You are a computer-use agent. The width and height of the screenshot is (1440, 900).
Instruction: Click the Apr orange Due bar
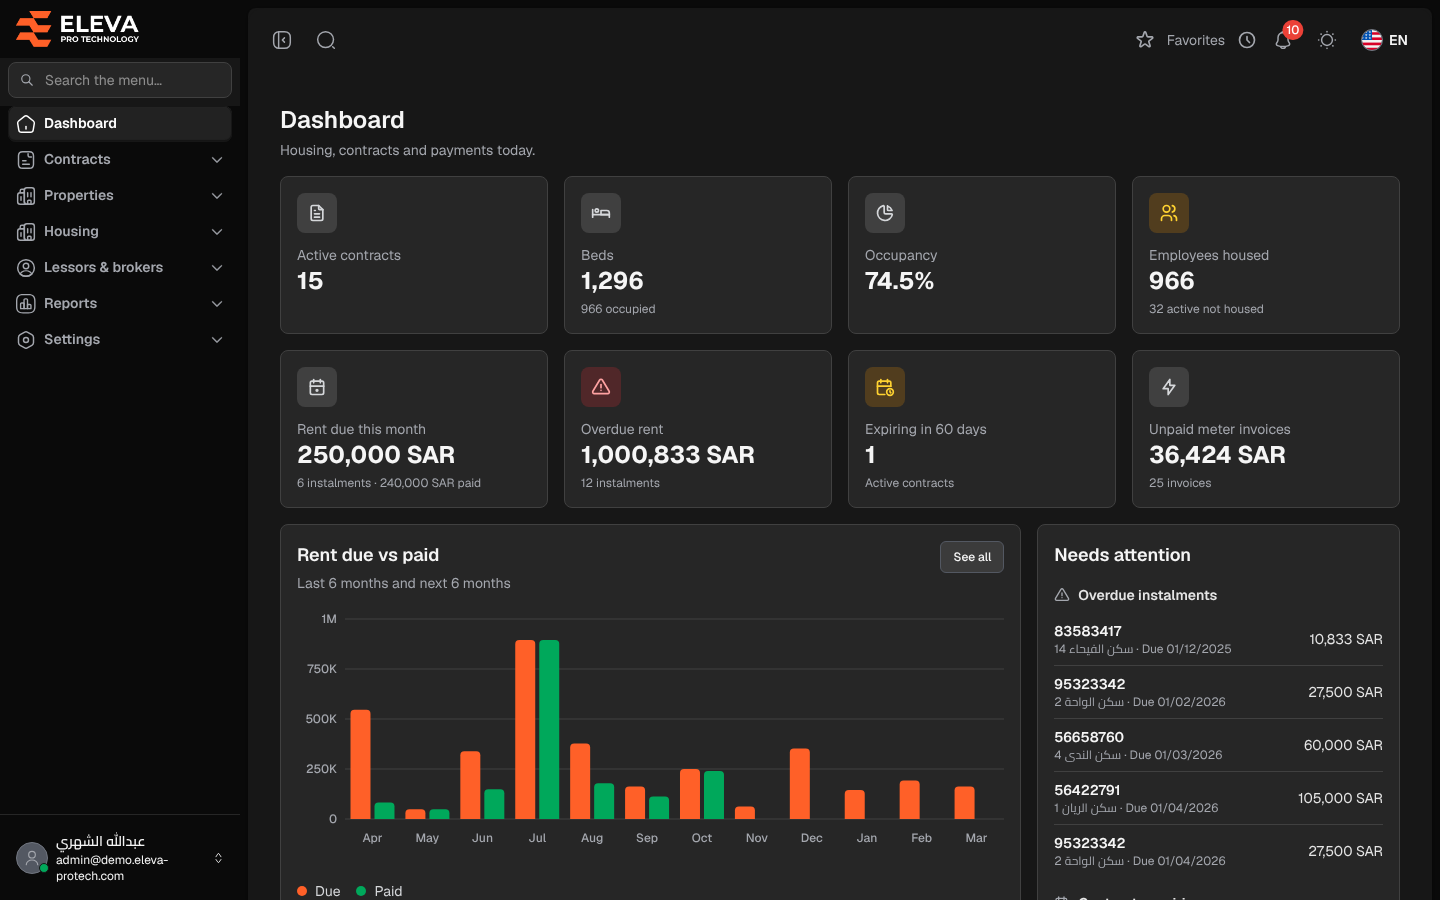click(360, 764)
